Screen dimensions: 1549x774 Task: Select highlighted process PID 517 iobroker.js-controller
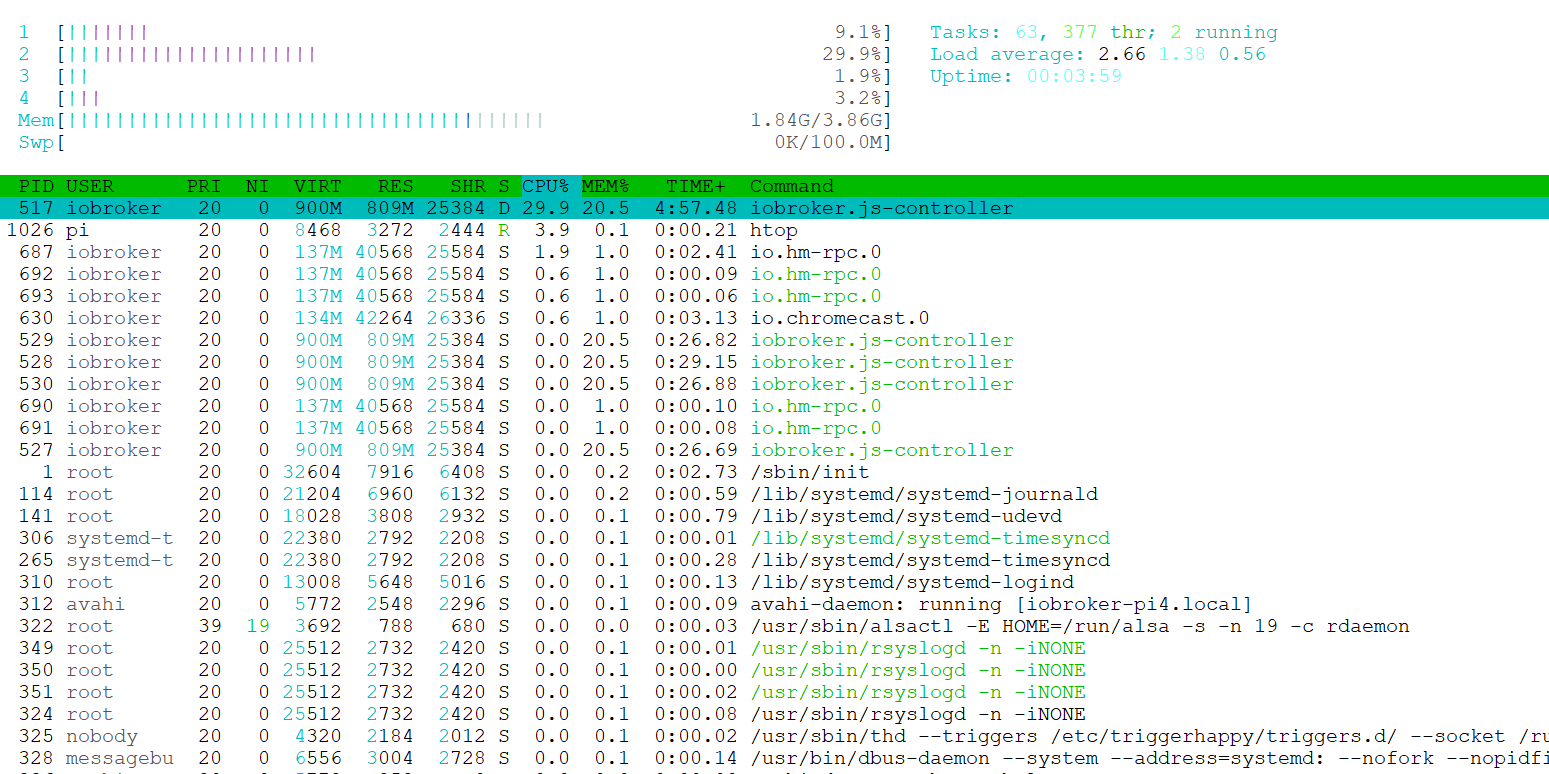click(x=774, y=208)
